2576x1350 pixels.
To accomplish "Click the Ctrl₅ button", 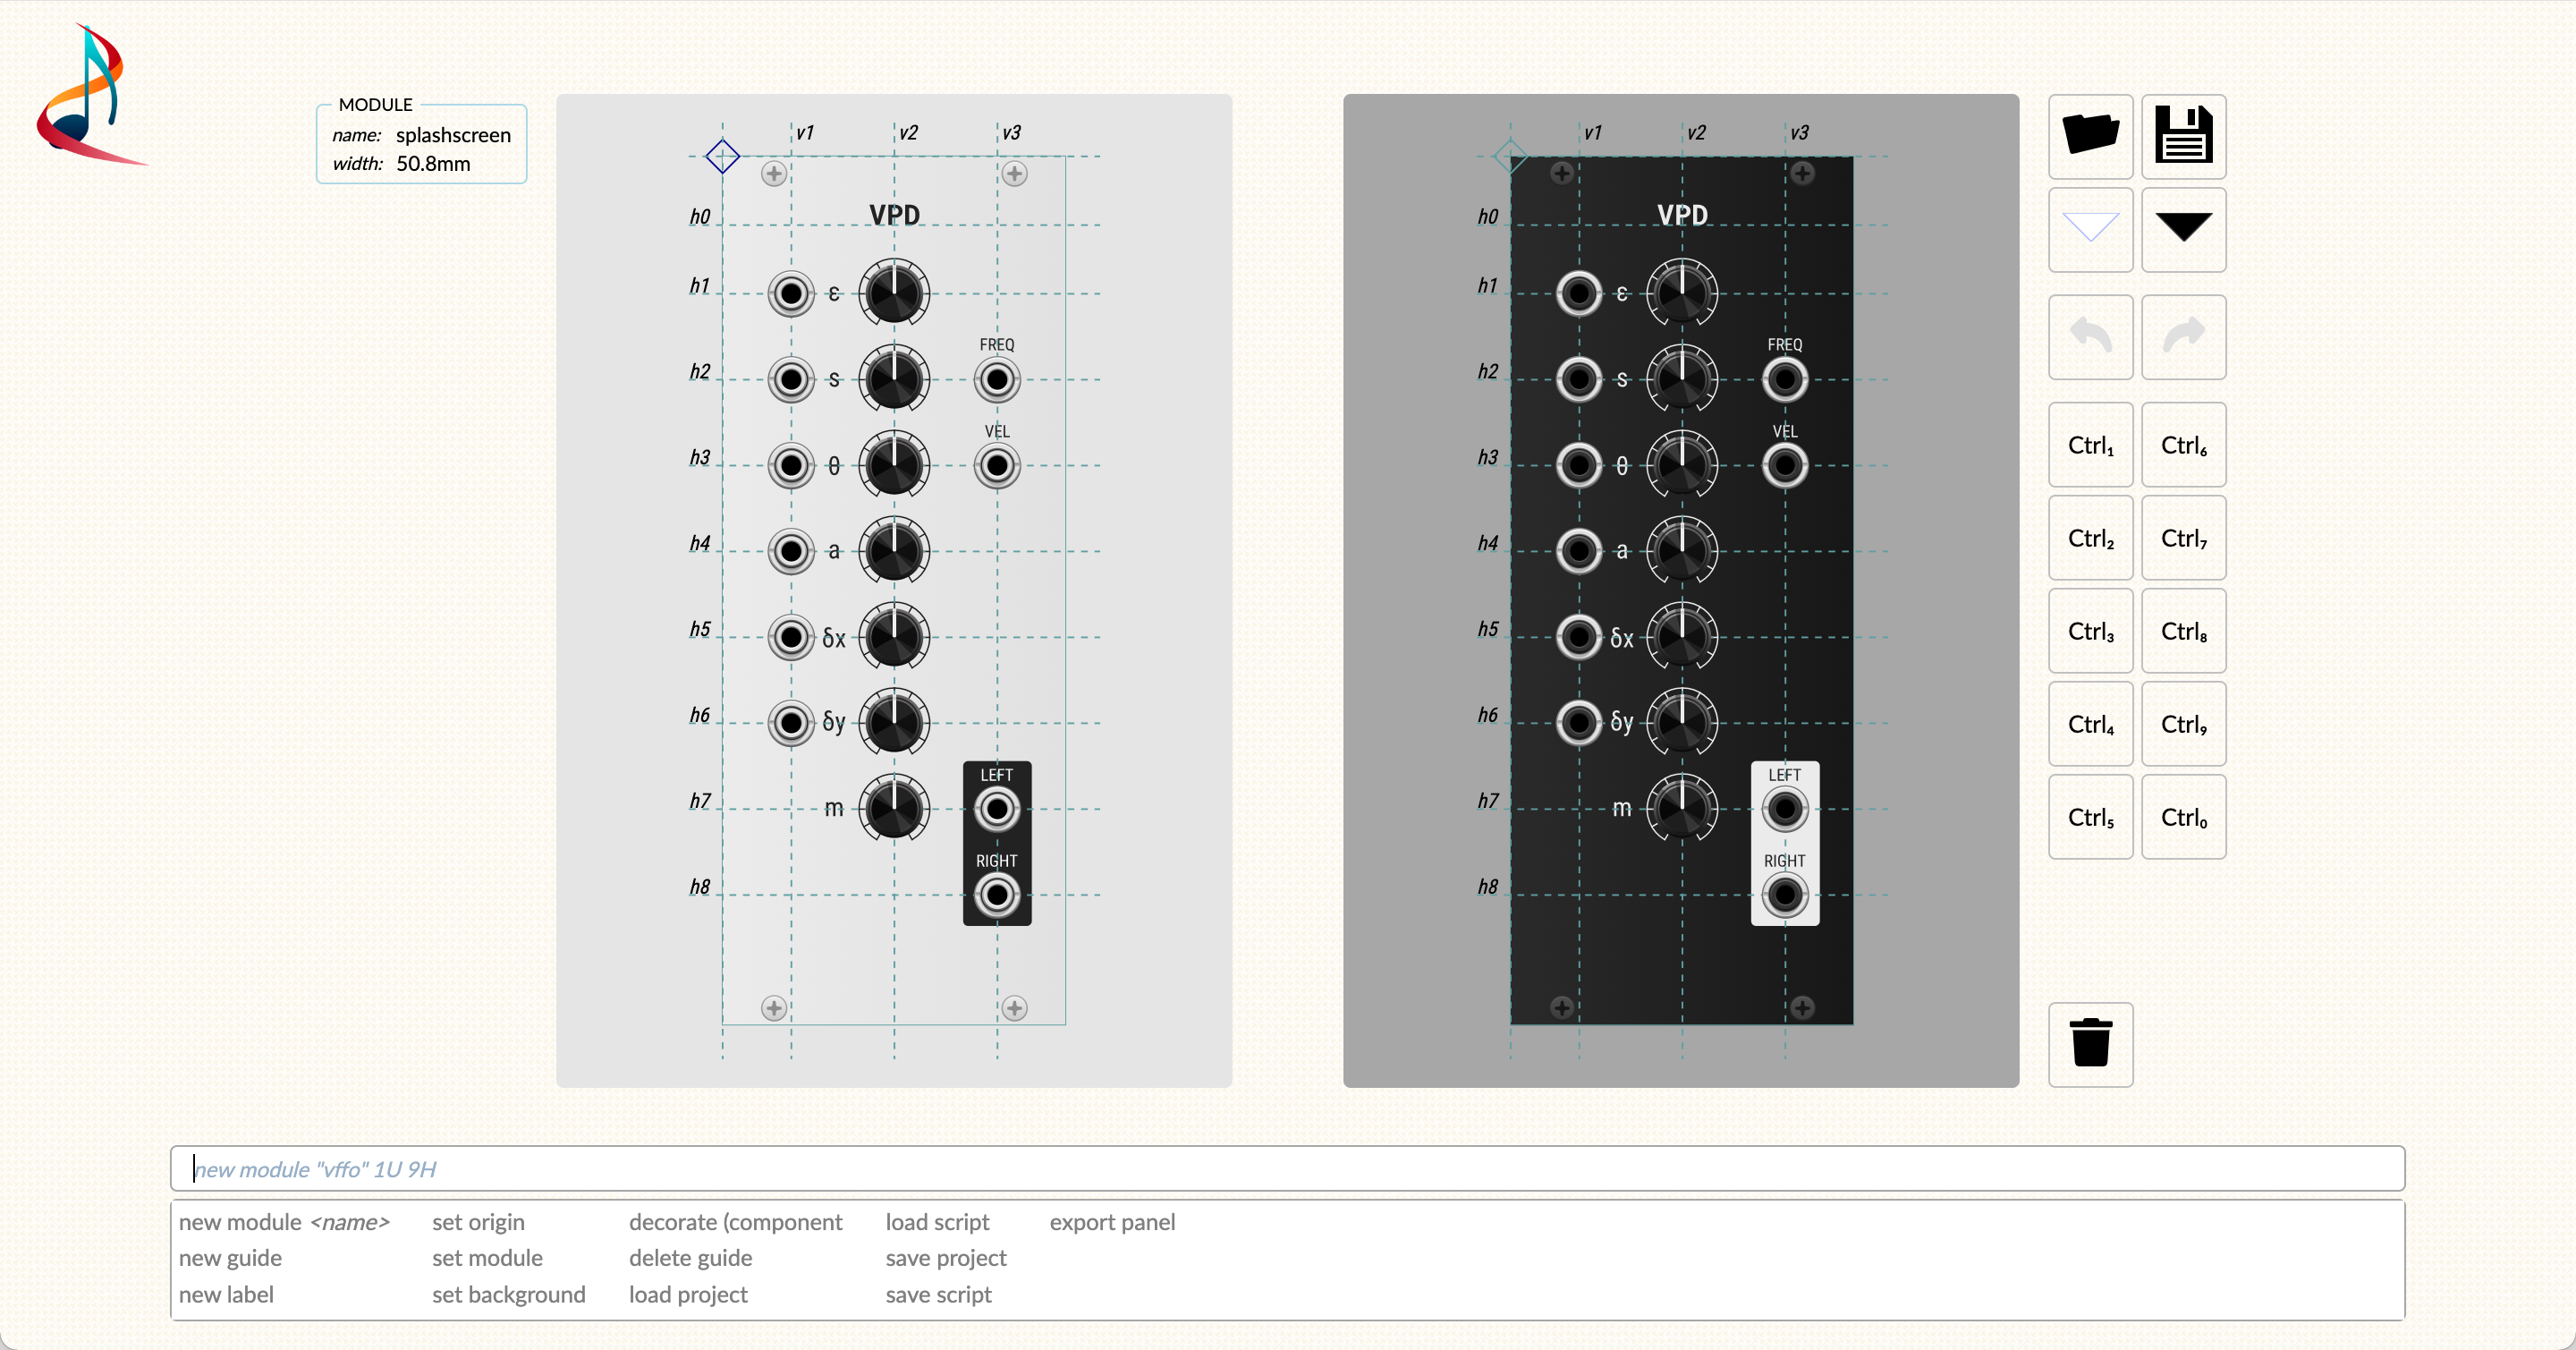I will [2090, 816].
